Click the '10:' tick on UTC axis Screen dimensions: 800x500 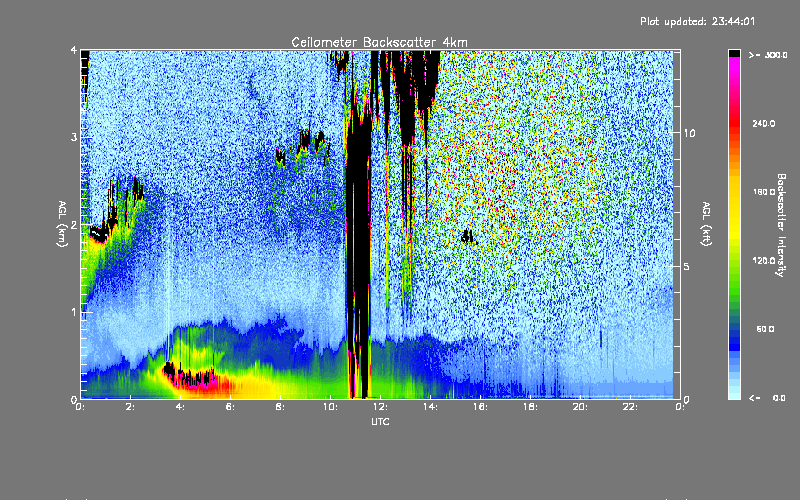tap(330, 407)
